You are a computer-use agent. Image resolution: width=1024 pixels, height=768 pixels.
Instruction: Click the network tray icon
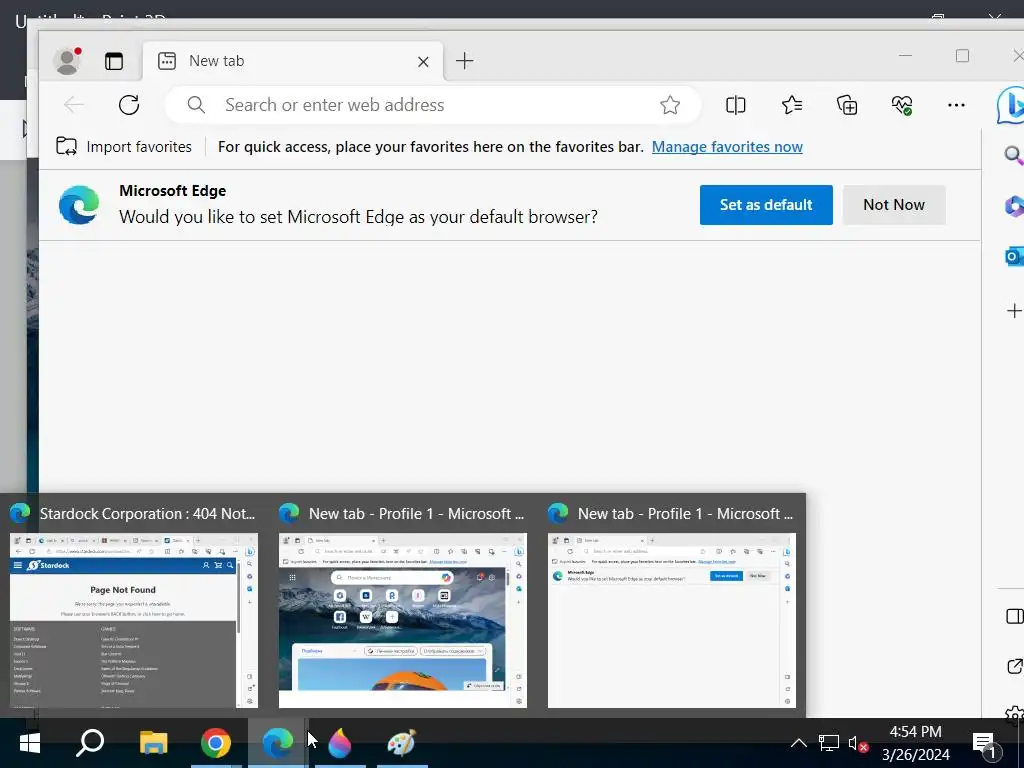point(829,743)
